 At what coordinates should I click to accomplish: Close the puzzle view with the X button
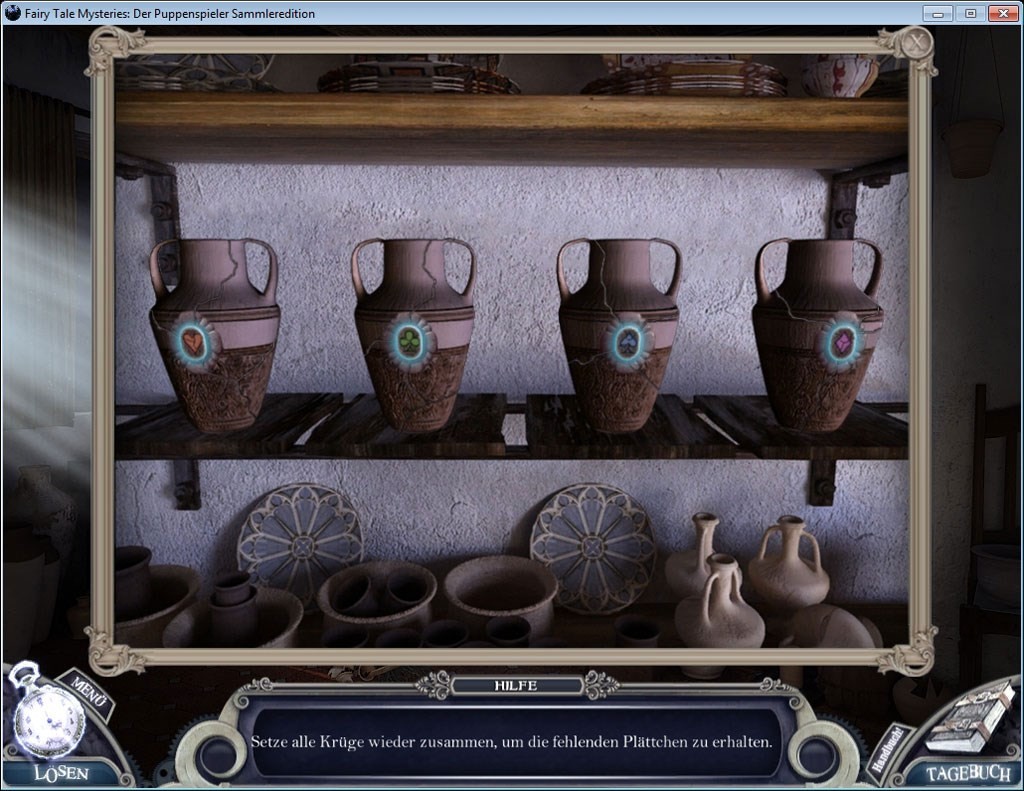click(x=917, y=43)
